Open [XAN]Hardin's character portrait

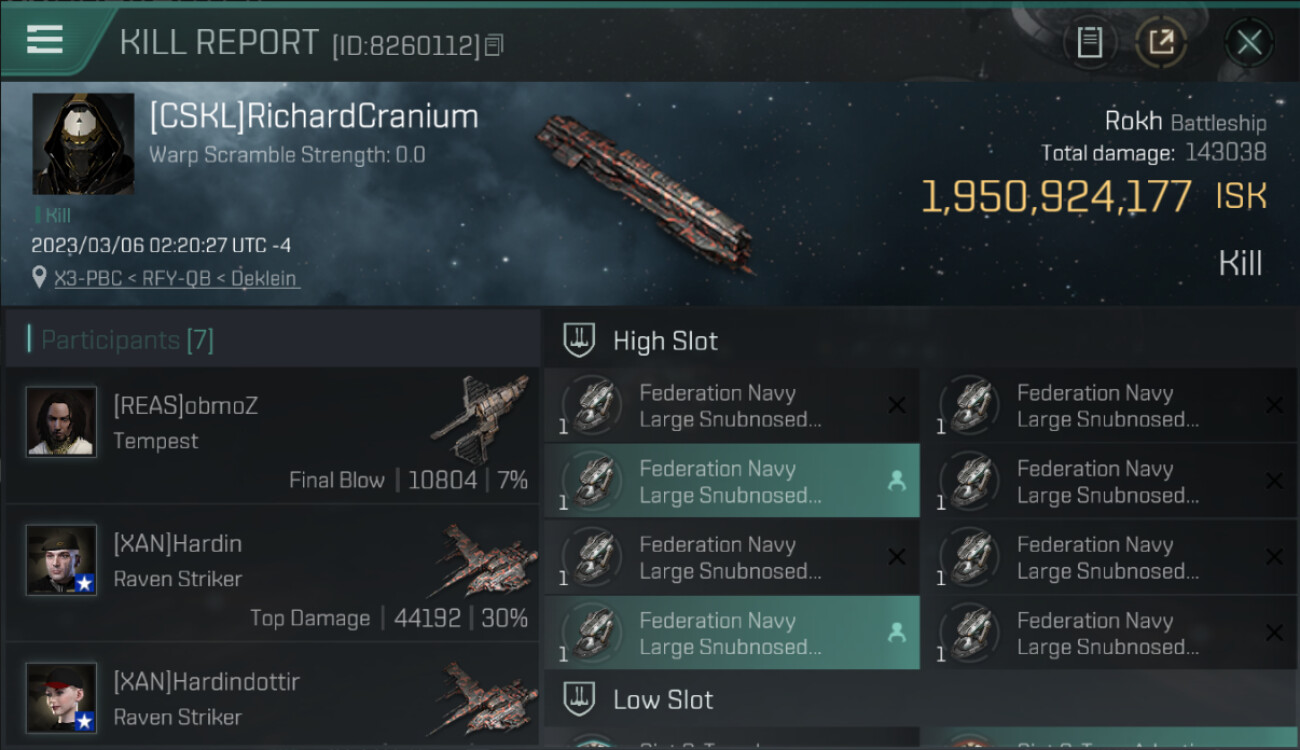62,560
